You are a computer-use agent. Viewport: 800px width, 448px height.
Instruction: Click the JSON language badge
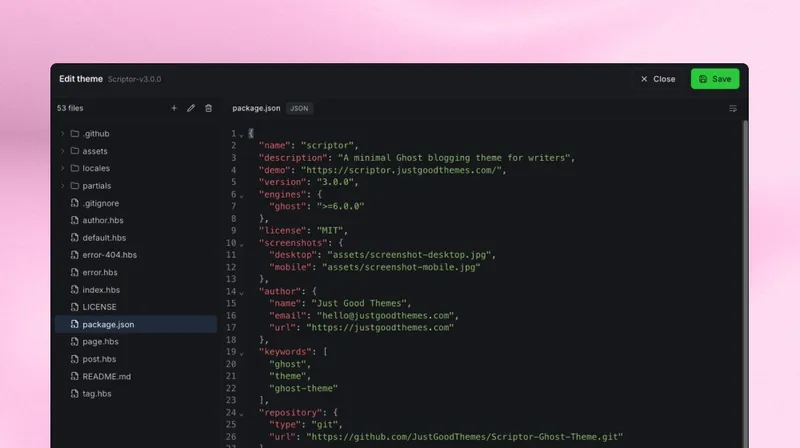point(299,108)
